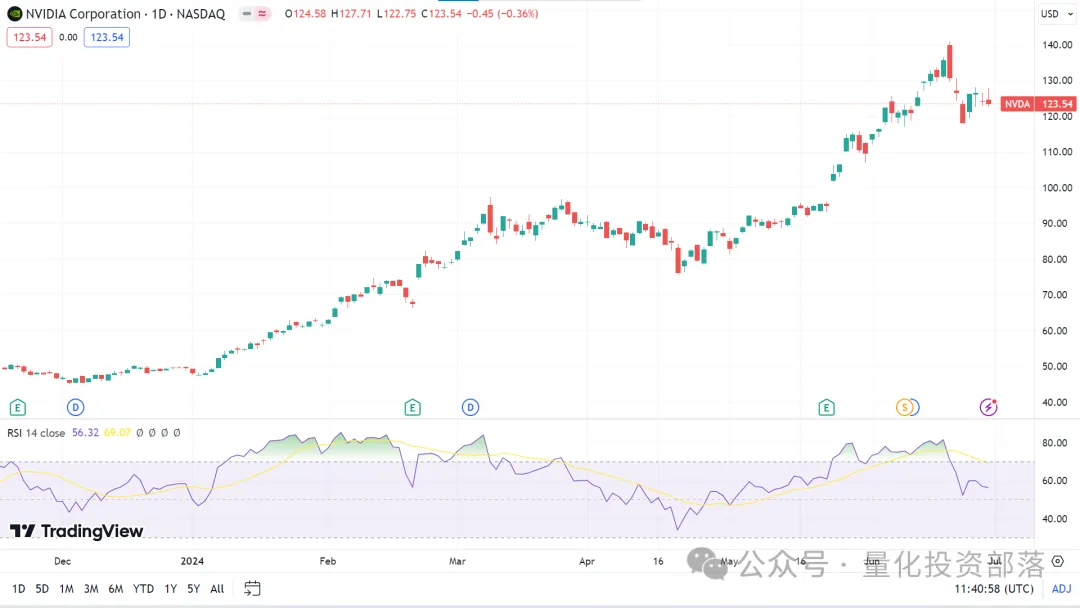Select the 5D time range
Screen dimensions: 1080x608
click(42, 589)
